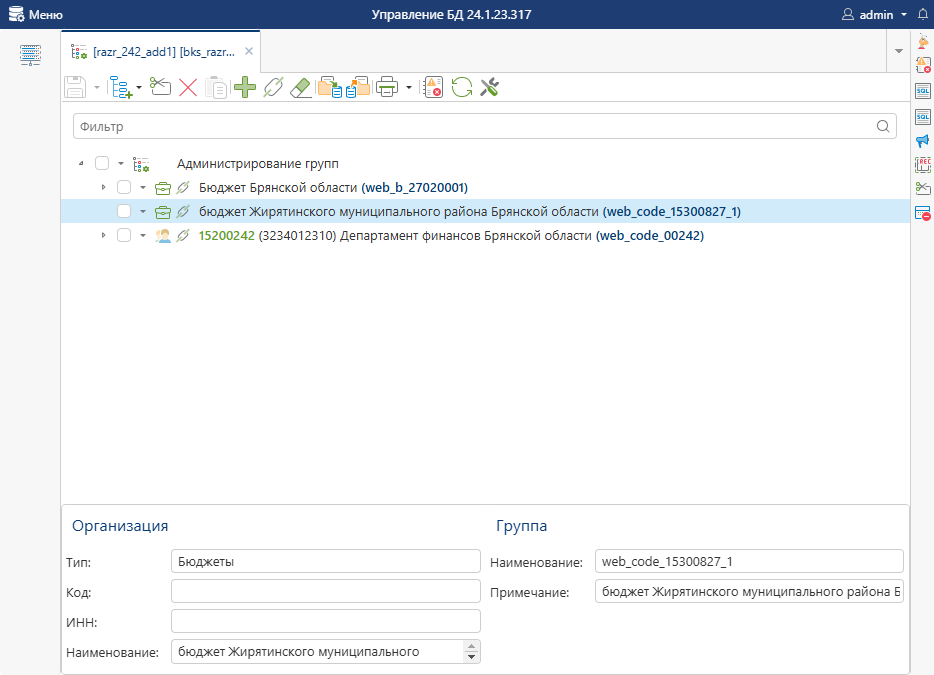Click the database-to-folder export icon
Viewport: 934px width, 675px height.
pyautogui.click(x=358, y=88)
